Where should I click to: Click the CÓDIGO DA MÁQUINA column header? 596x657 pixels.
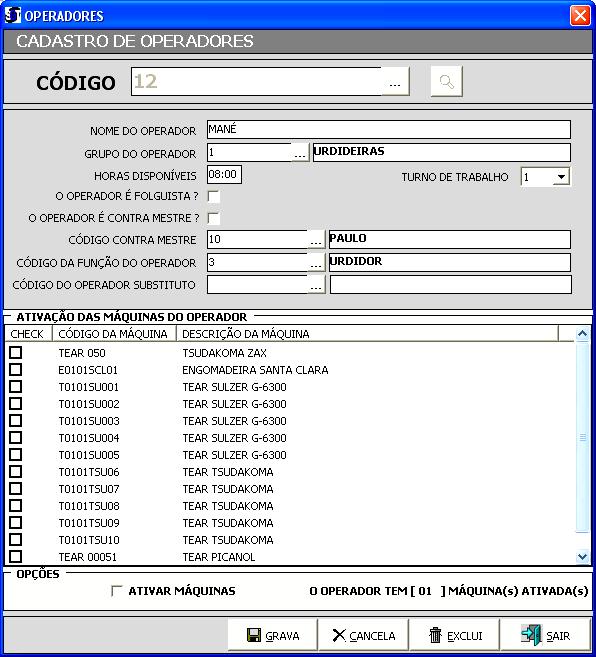tap(114, 334)
